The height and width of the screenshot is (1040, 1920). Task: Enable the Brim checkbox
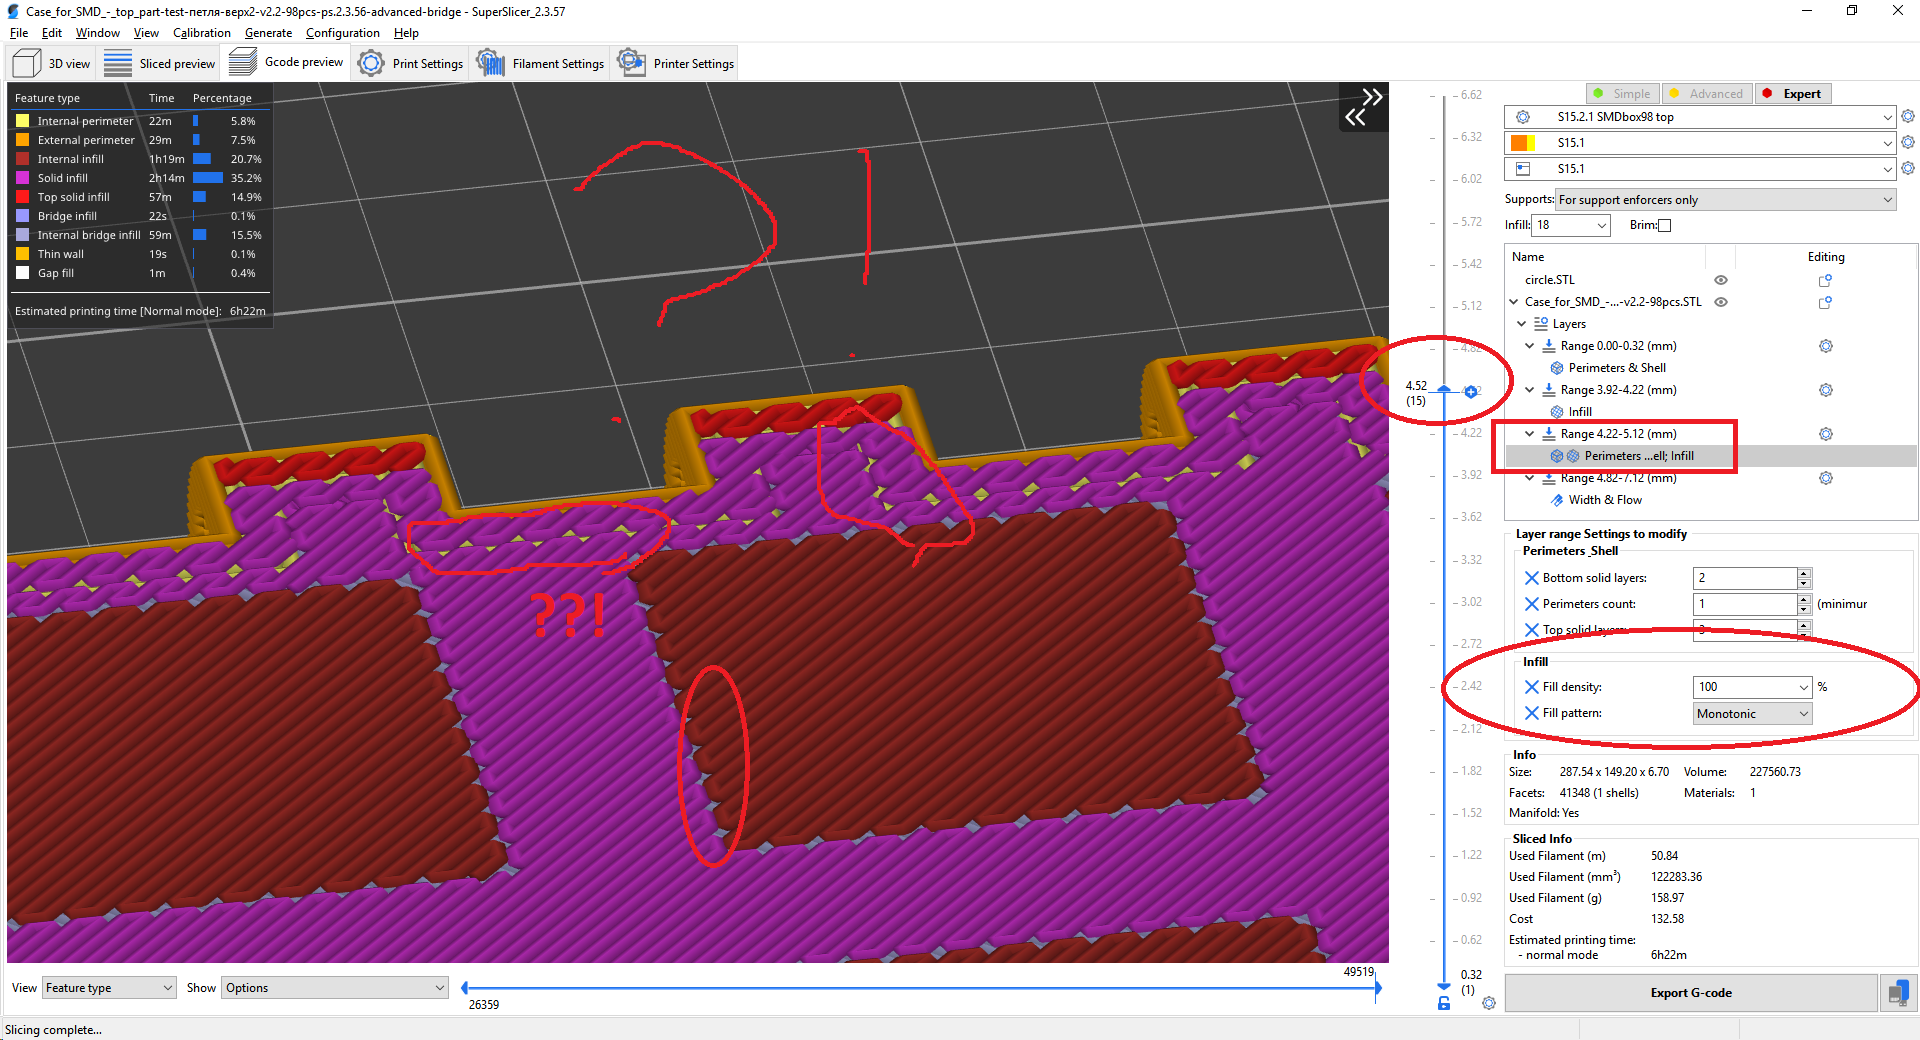(1664, 225)
